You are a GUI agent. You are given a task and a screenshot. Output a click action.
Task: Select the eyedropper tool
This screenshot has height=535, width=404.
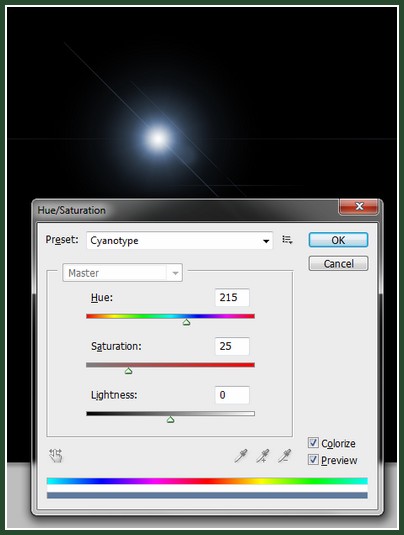tap(241, 456)
